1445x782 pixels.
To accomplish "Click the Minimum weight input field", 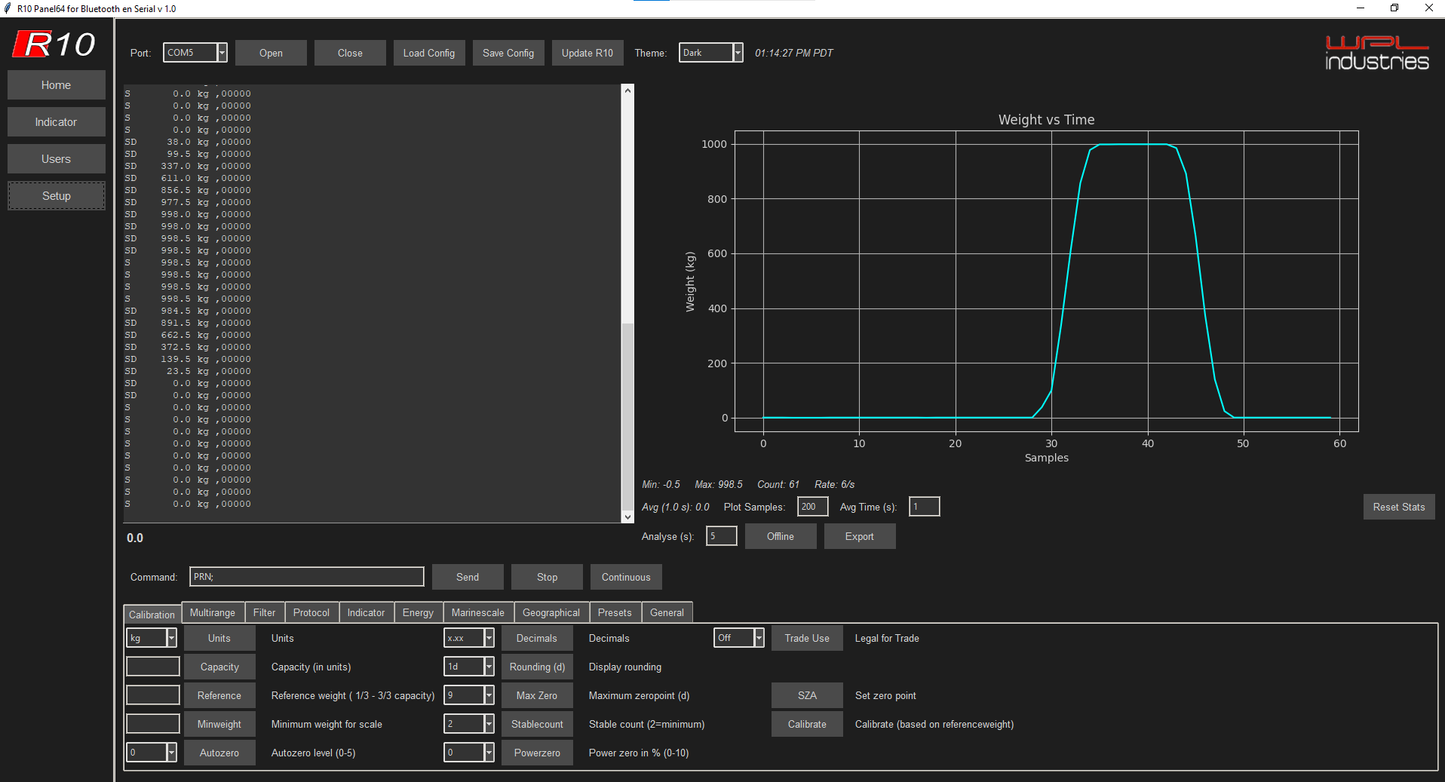I will pyautogui.click(x=153, y=724).
